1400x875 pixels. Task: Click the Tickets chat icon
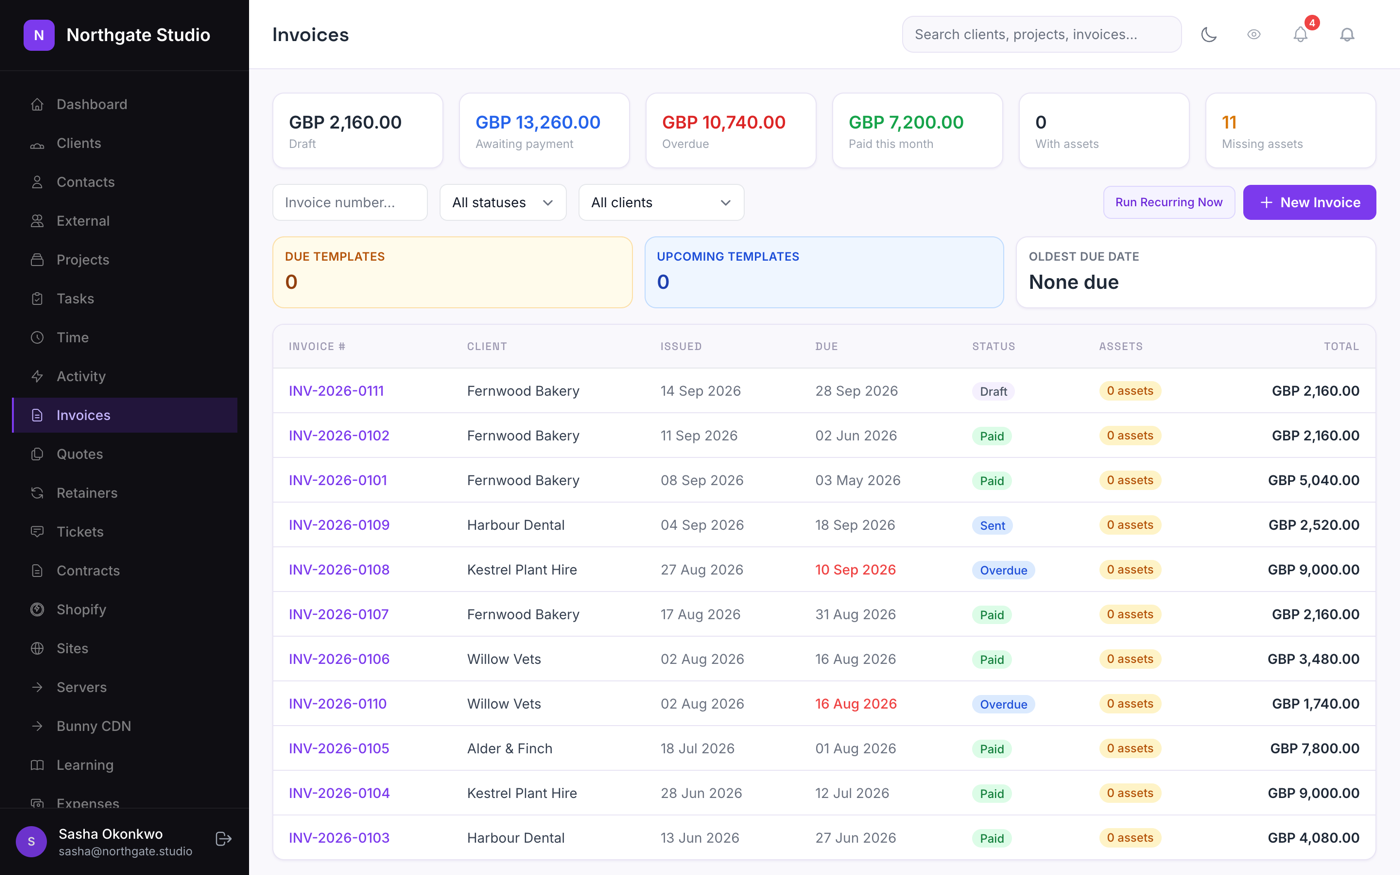37,532
